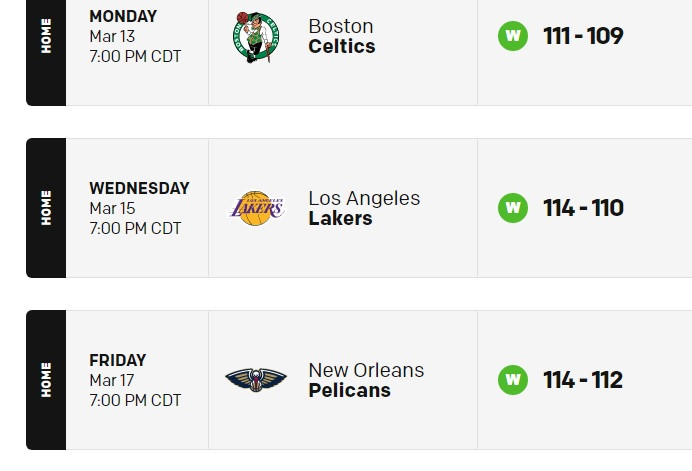This screenshot has width=692, height=471.
Task: Open the Boston Celtics team name link
Action: (342, 36)
